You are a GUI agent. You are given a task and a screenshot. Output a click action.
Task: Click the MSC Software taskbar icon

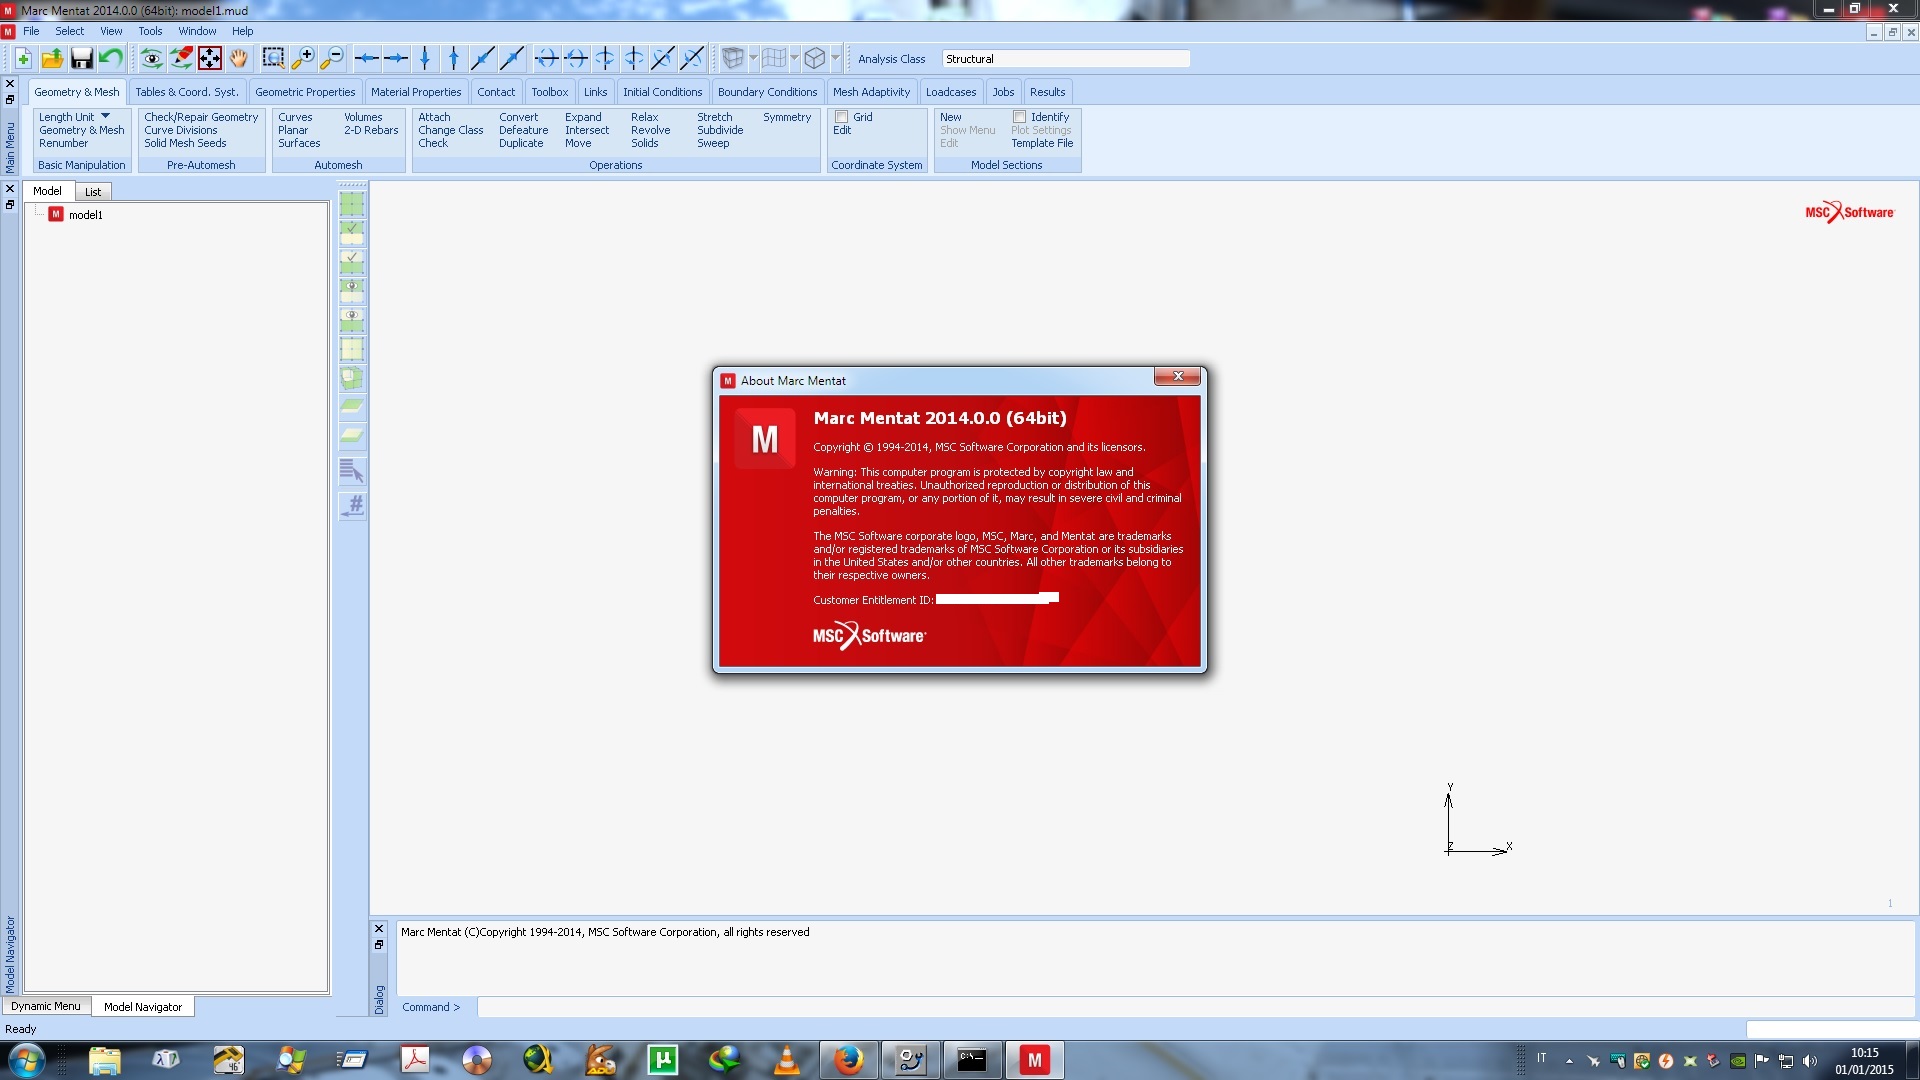point(1033,1059)
